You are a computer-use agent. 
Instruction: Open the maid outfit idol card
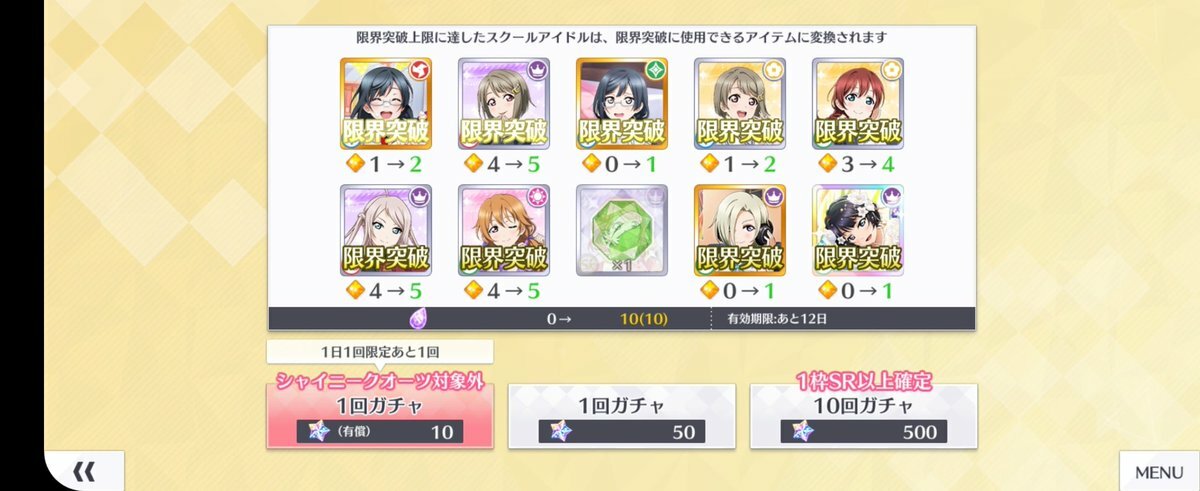click(x=858, y=230)
